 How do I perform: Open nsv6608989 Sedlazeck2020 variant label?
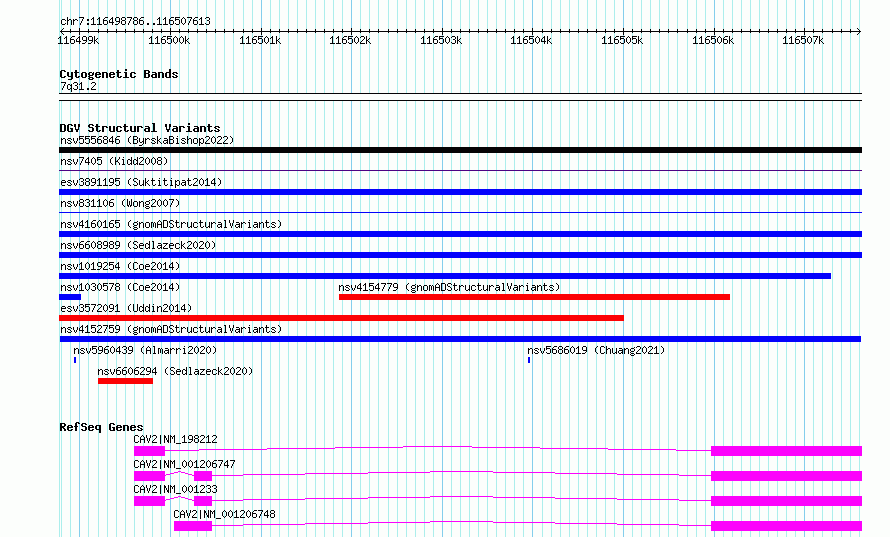[138, 245]
